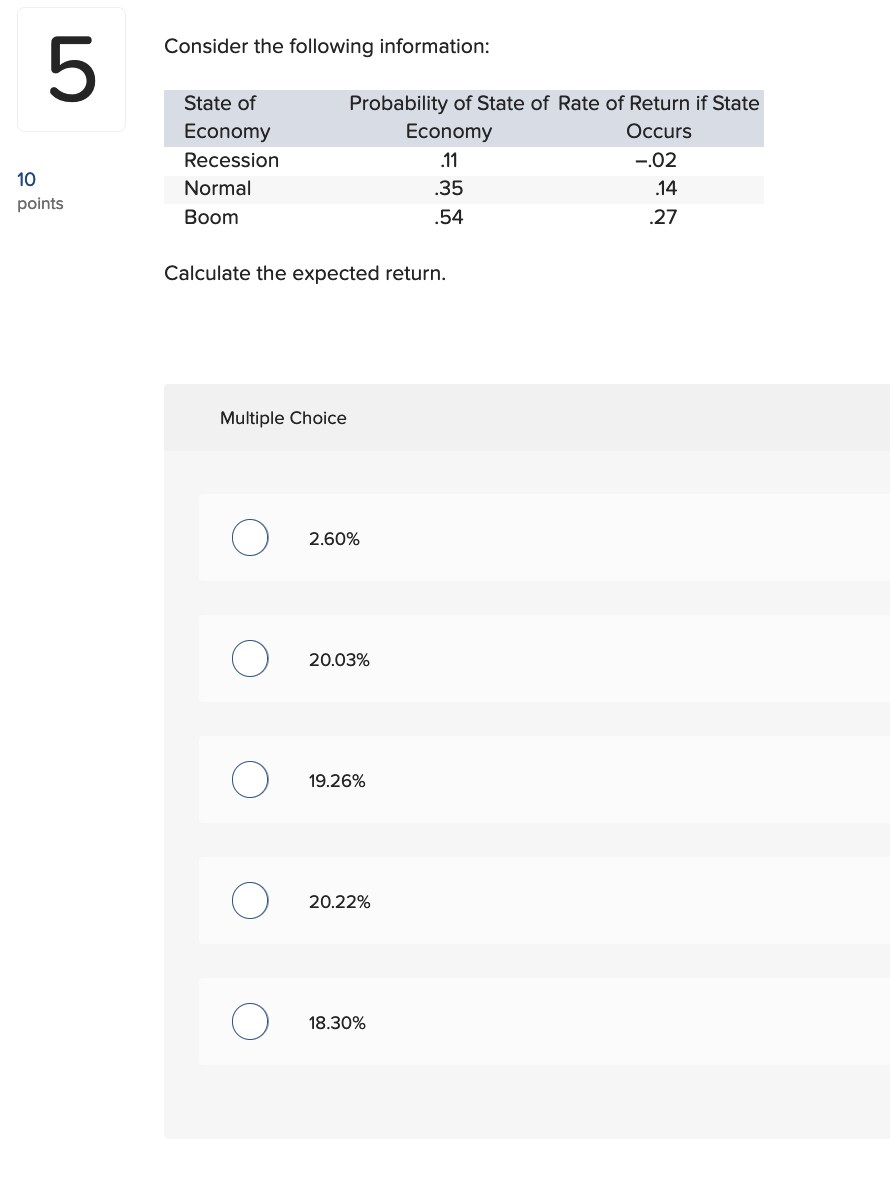Mark 20.22% as the answer

(x=250, y=901)
